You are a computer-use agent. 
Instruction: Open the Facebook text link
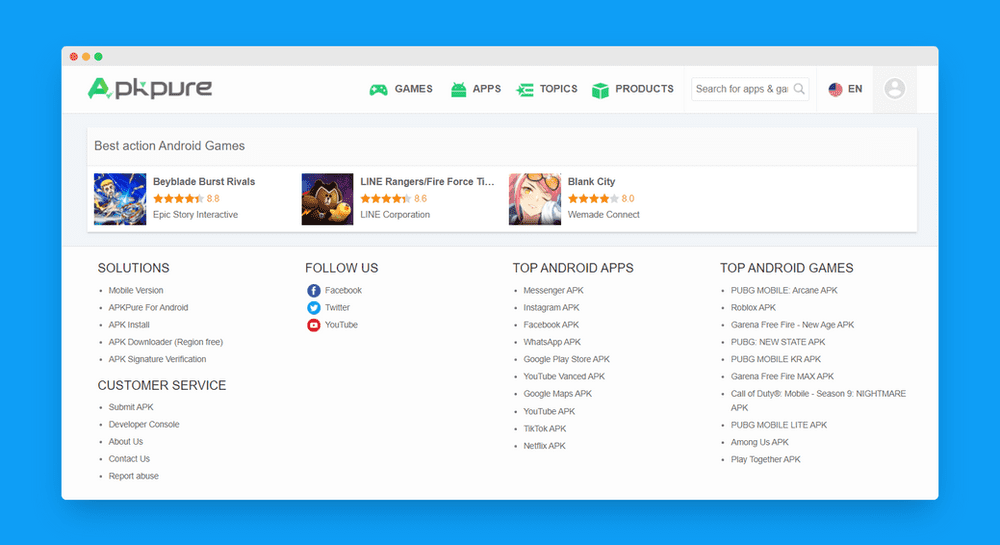343,290
